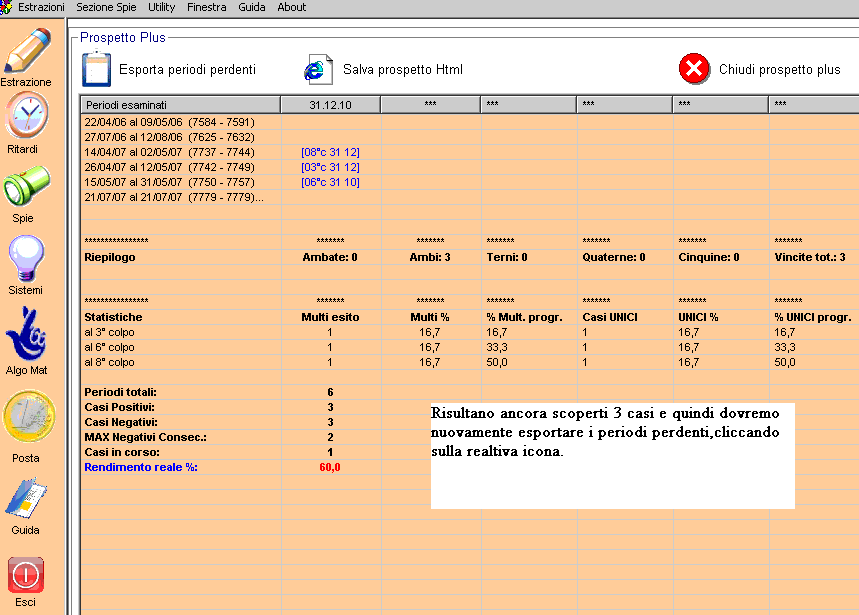Open the Sezione Spie menu

click(106, 7)
